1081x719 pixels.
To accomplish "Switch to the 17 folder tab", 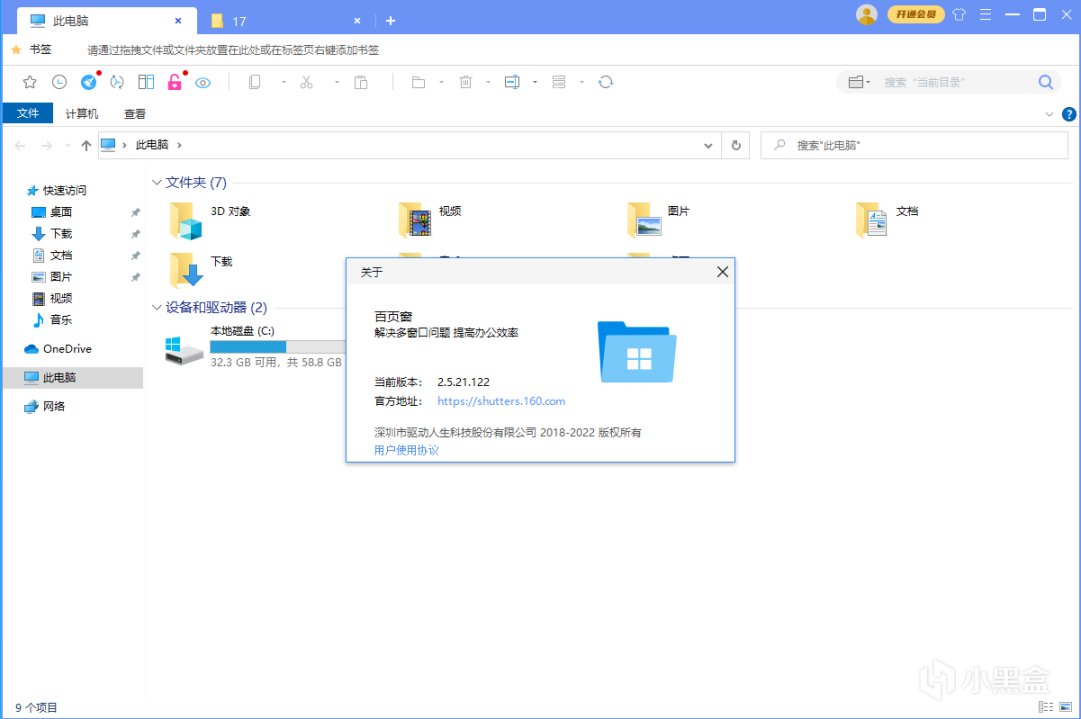I will pos(286,21).
